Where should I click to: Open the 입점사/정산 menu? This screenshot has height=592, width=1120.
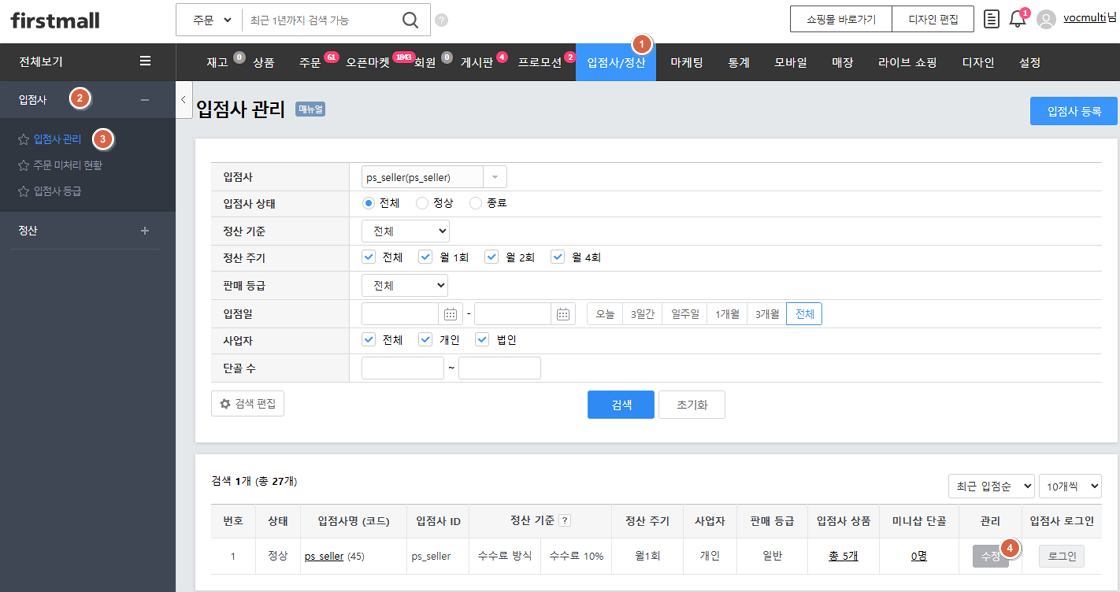coord(616,62)
